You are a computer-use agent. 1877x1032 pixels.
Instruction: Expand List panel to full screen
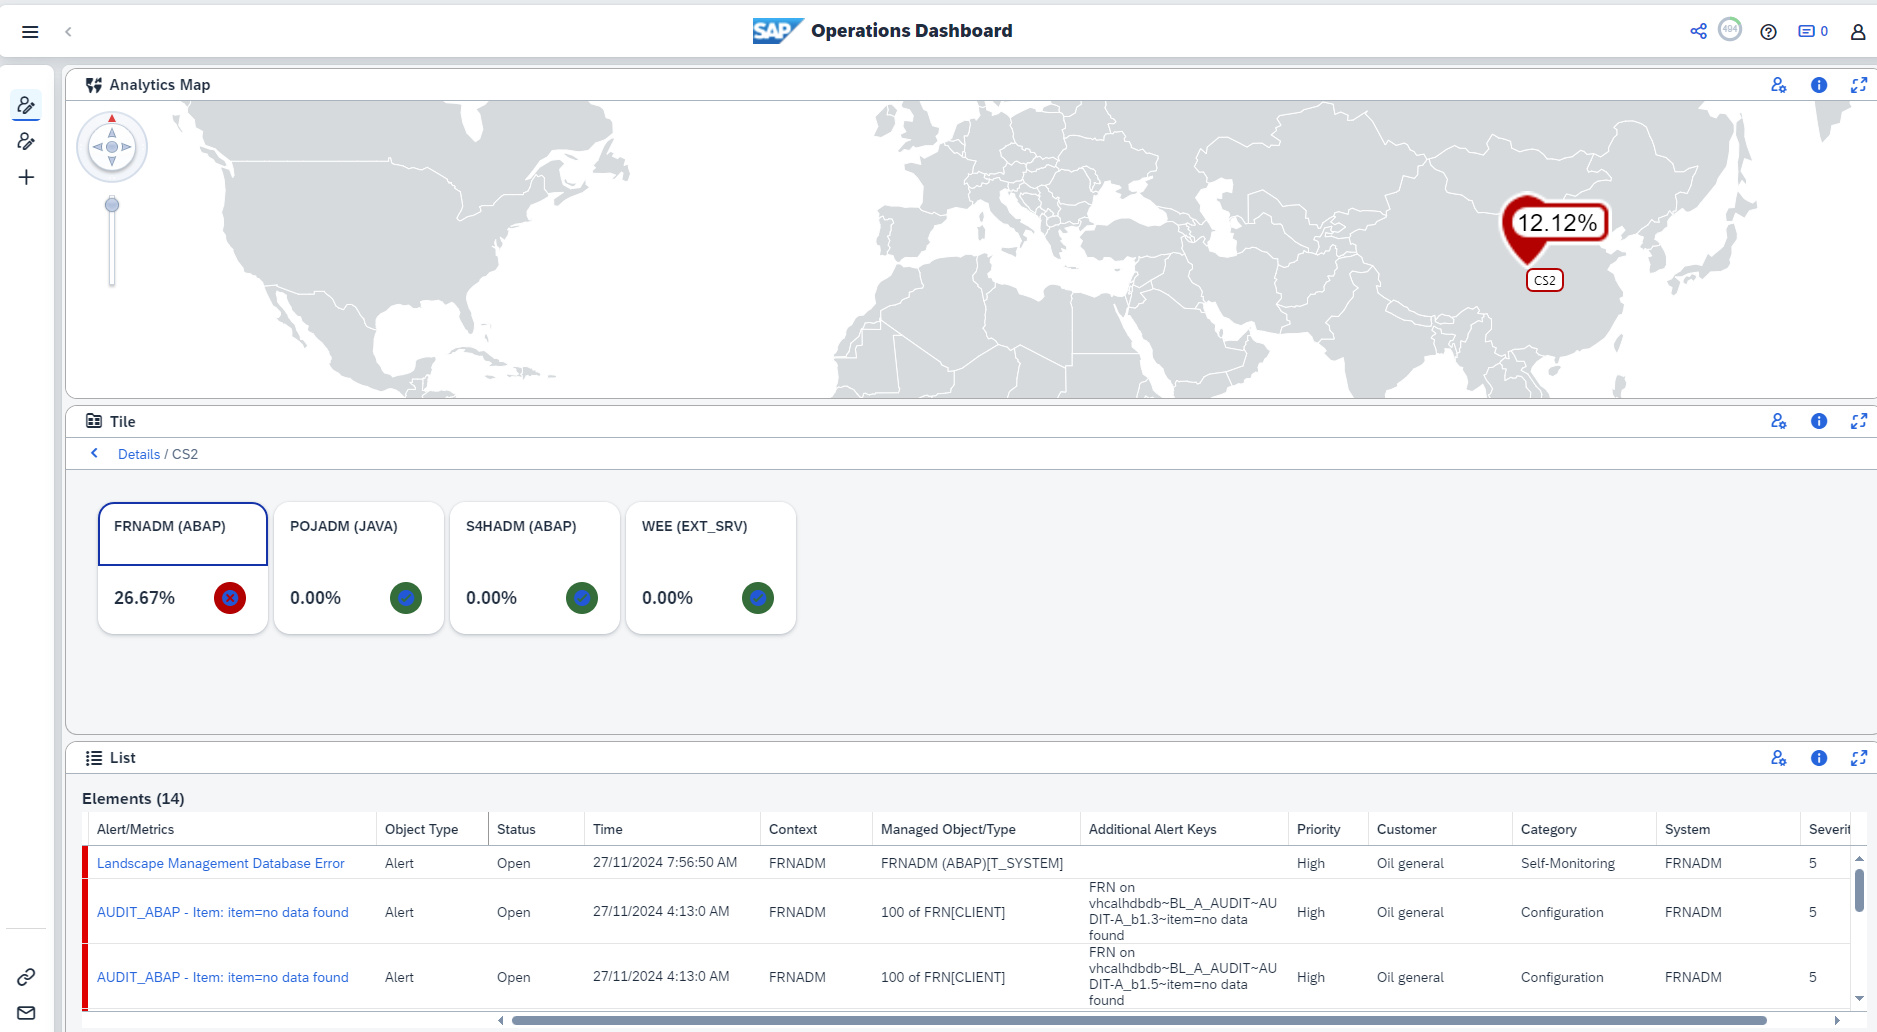(x=1859, y=758)
